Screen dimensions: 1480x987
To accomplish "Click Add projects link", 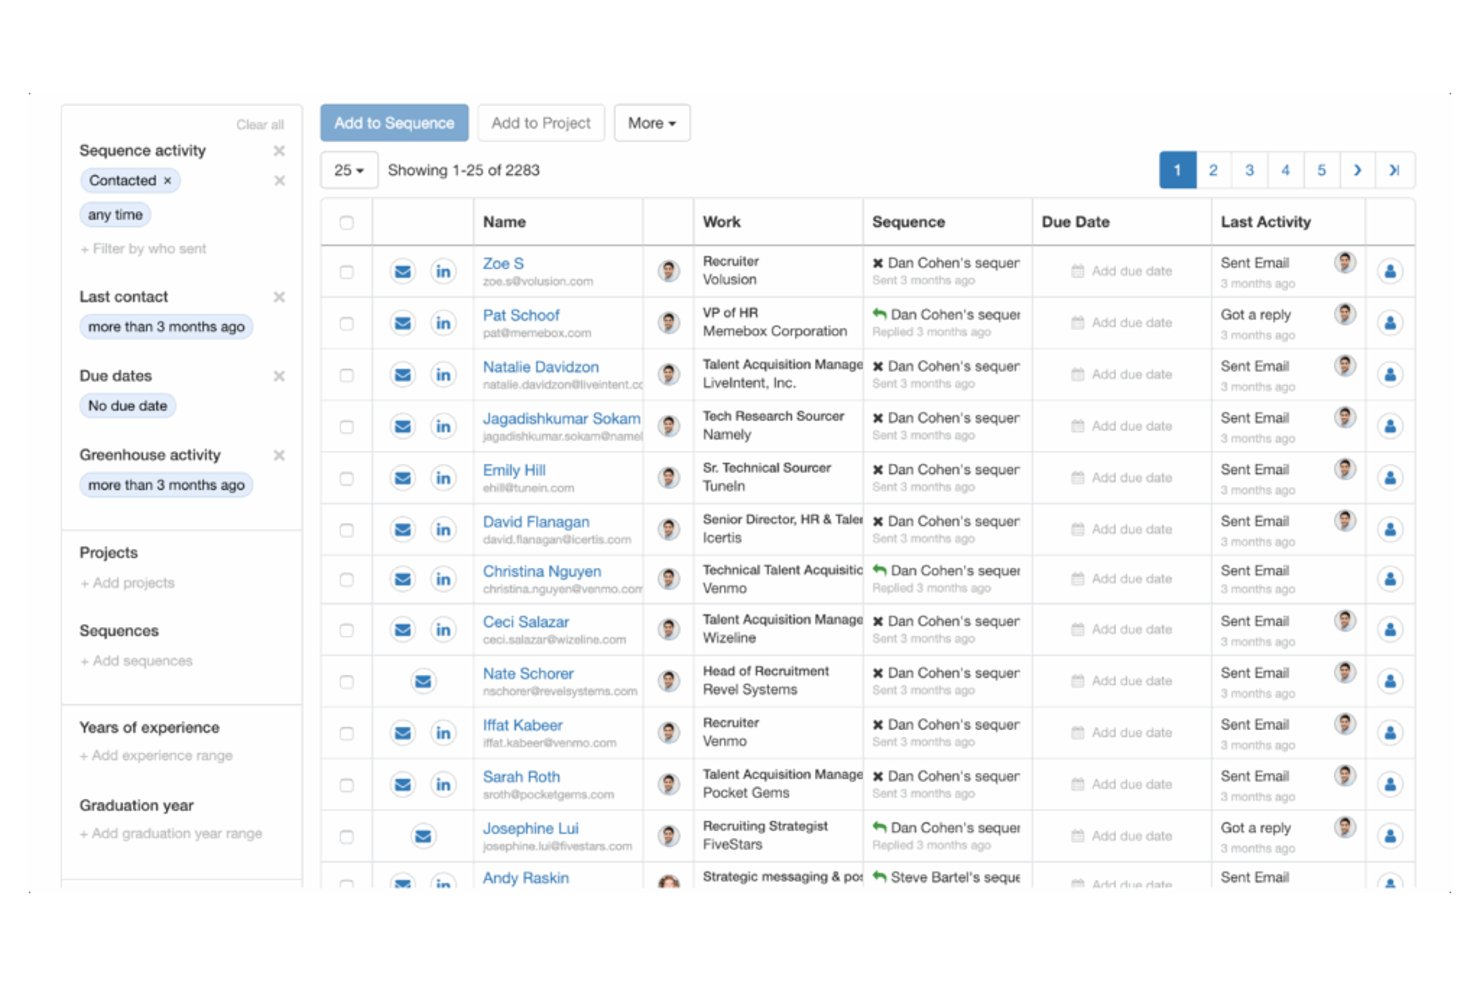I will (127, 583).
